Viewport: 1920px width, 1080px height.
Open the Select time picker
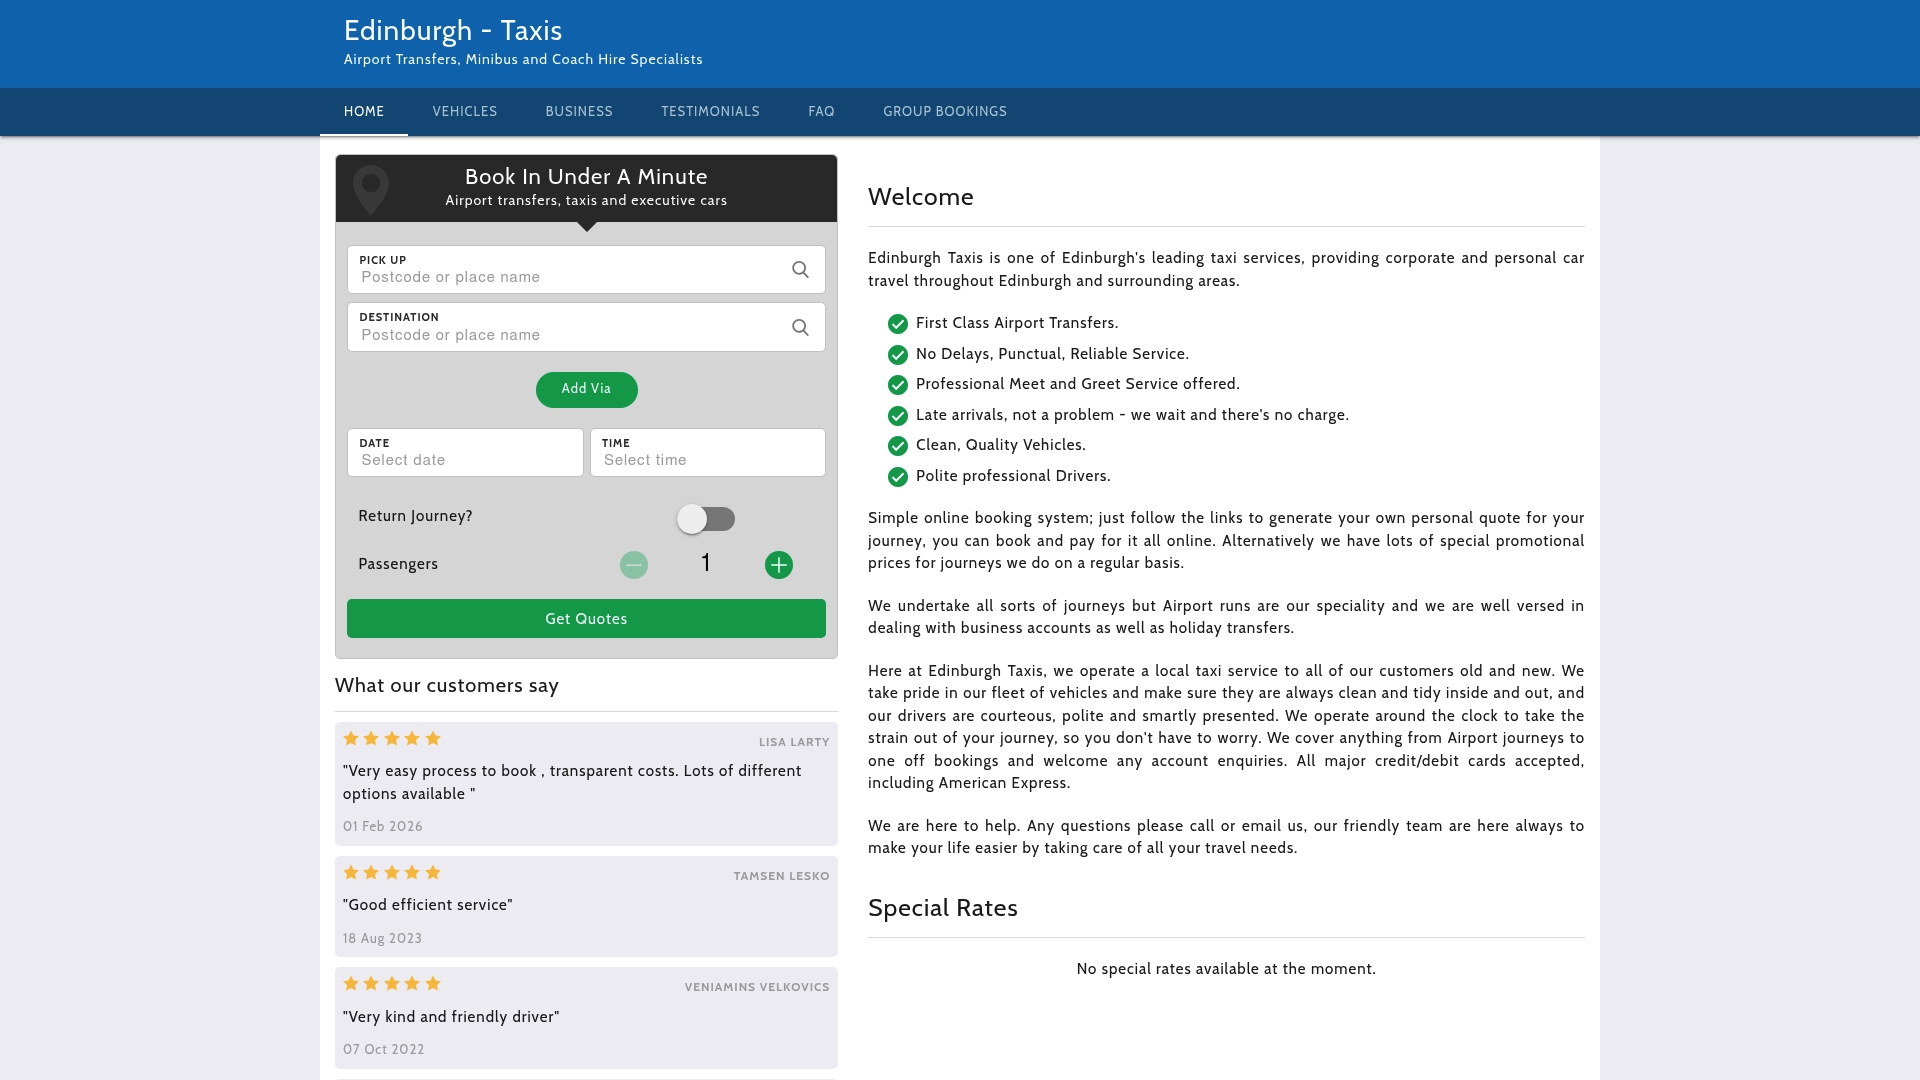[x=708, y=459]
